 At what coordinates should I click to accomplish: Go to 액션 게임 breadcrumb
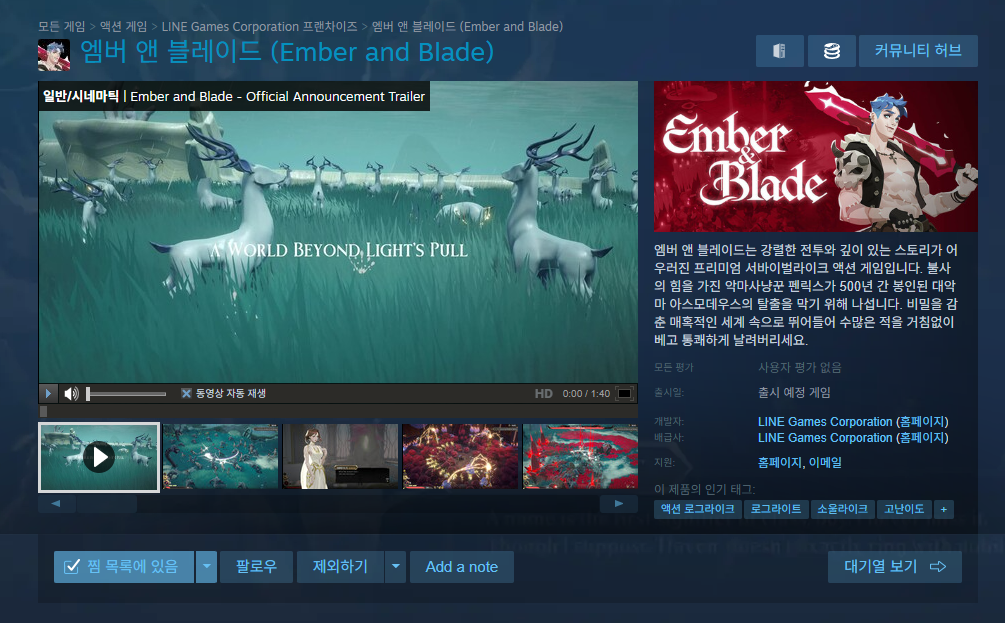tap(123, 26)
